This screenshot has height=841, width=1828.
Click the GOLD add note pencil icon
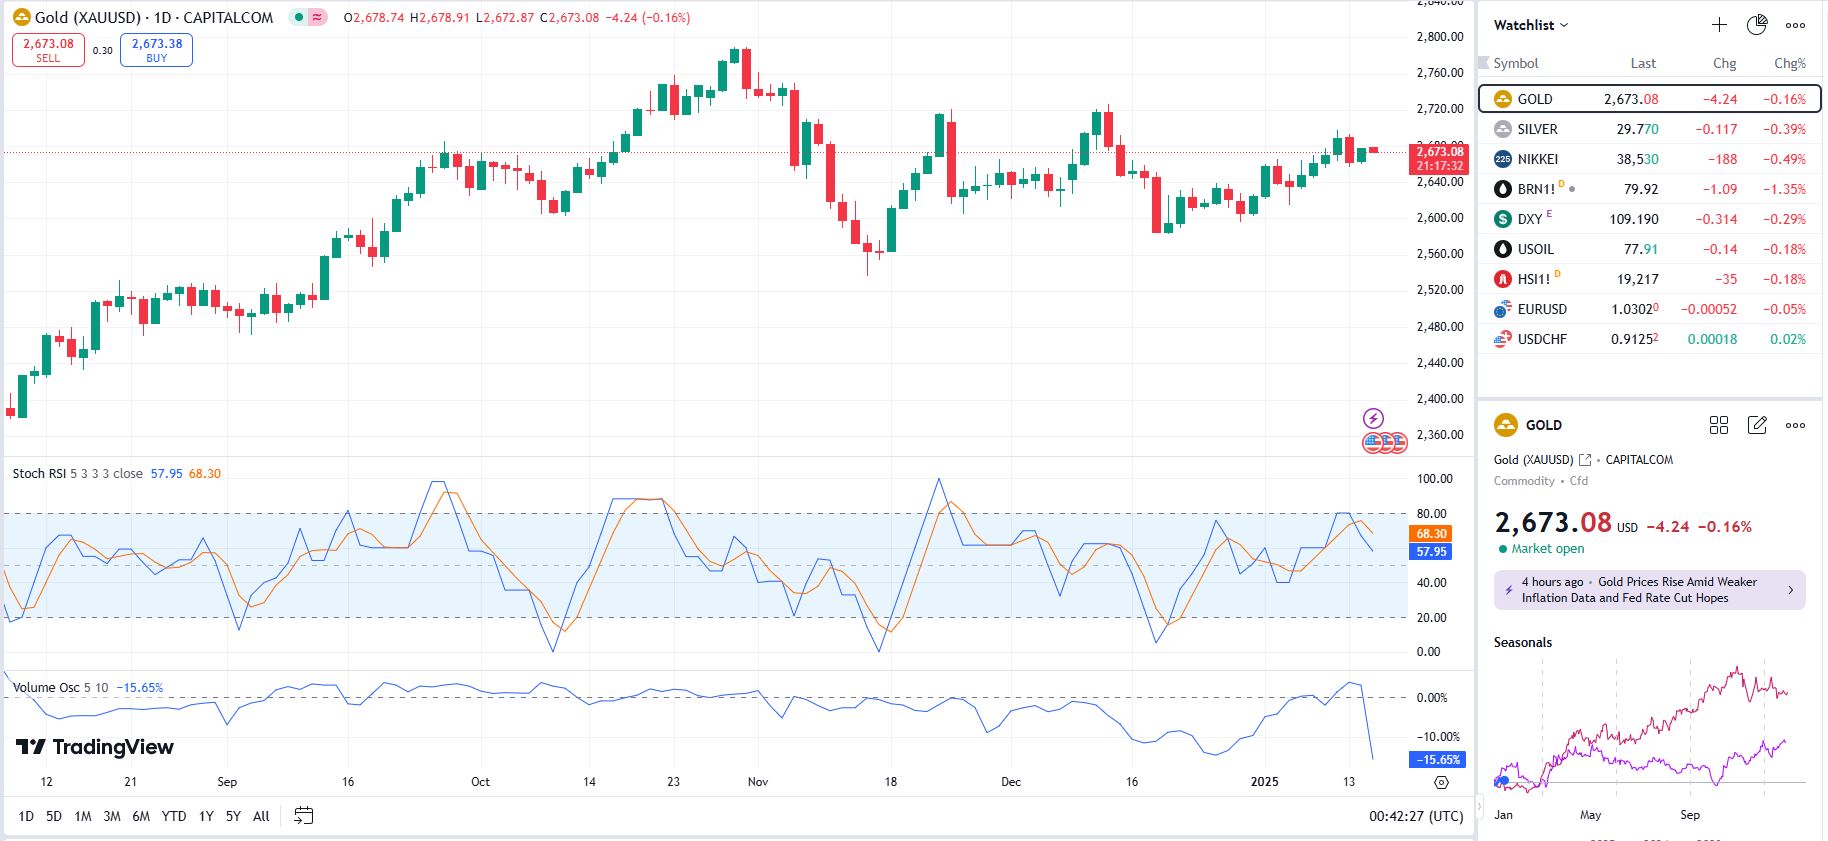click(x=1757, y=425)
